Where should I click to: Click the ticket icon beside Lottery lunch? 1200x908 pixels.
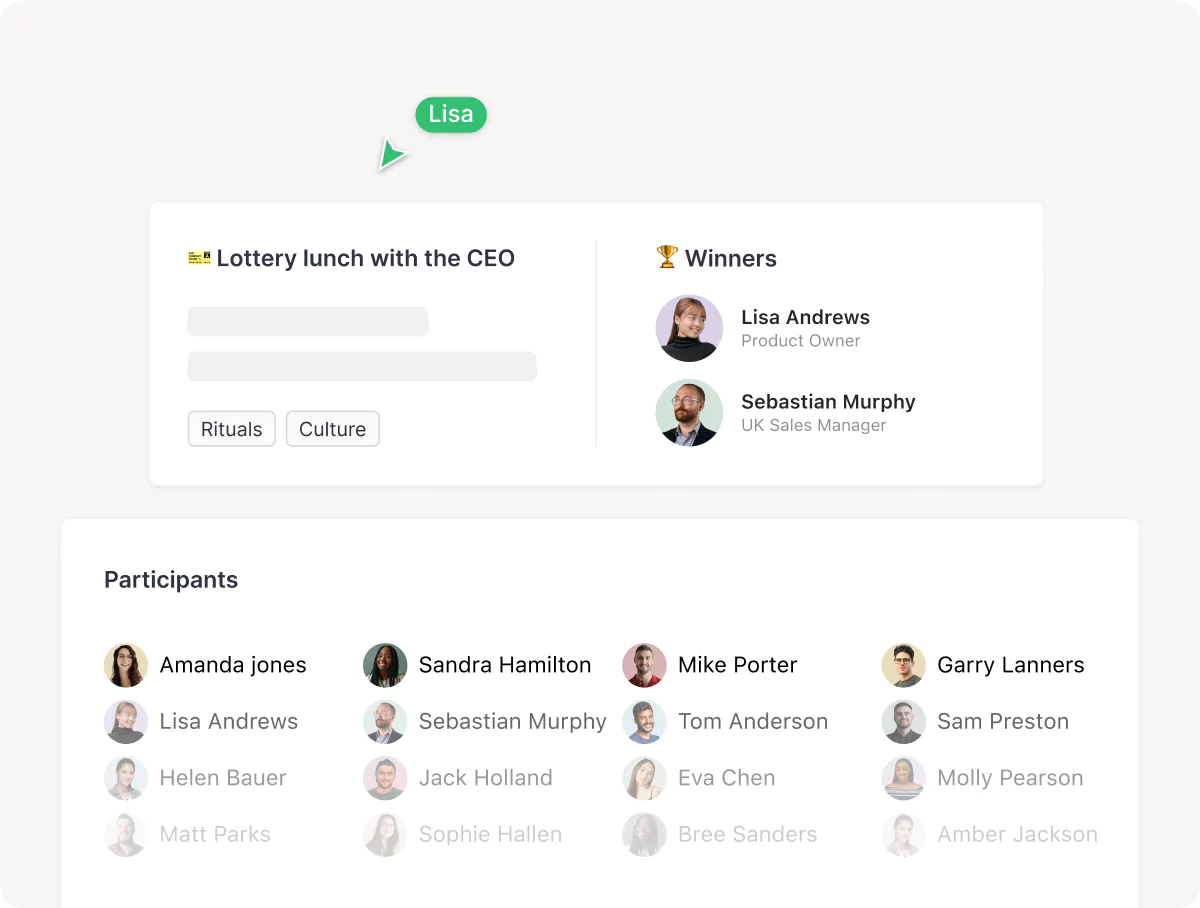(x=199, y=257)
